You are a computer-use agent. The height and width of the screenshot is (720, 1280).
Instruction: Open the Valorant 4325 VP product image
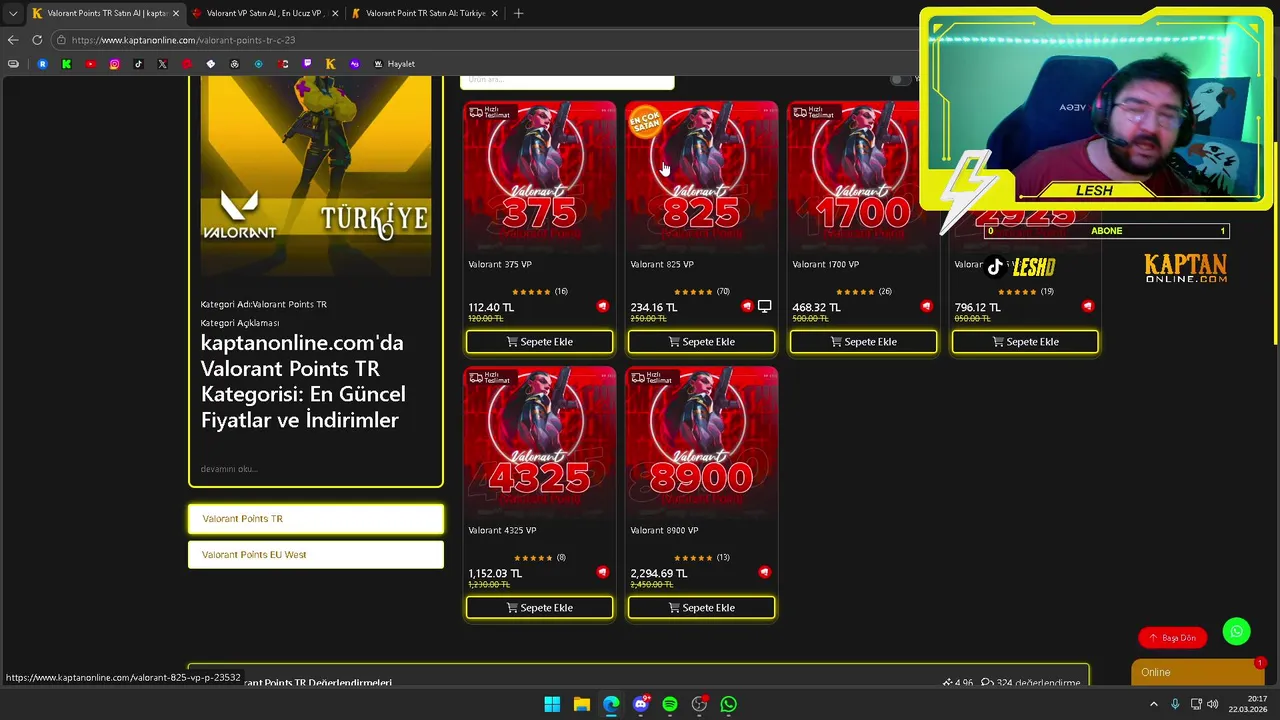(x=540, y=442)
